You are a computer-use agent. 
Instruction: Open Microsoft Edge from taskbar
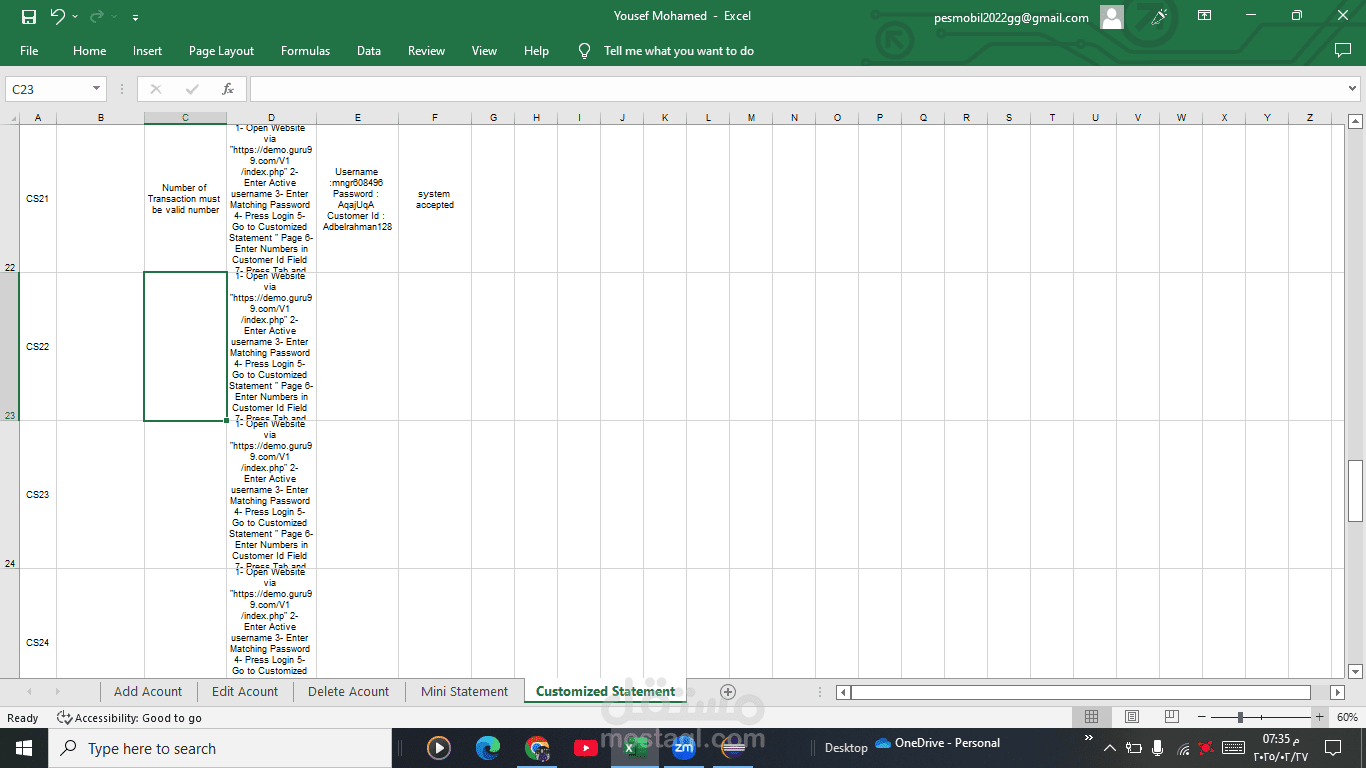pyautogui.click(x=488, y=747)
